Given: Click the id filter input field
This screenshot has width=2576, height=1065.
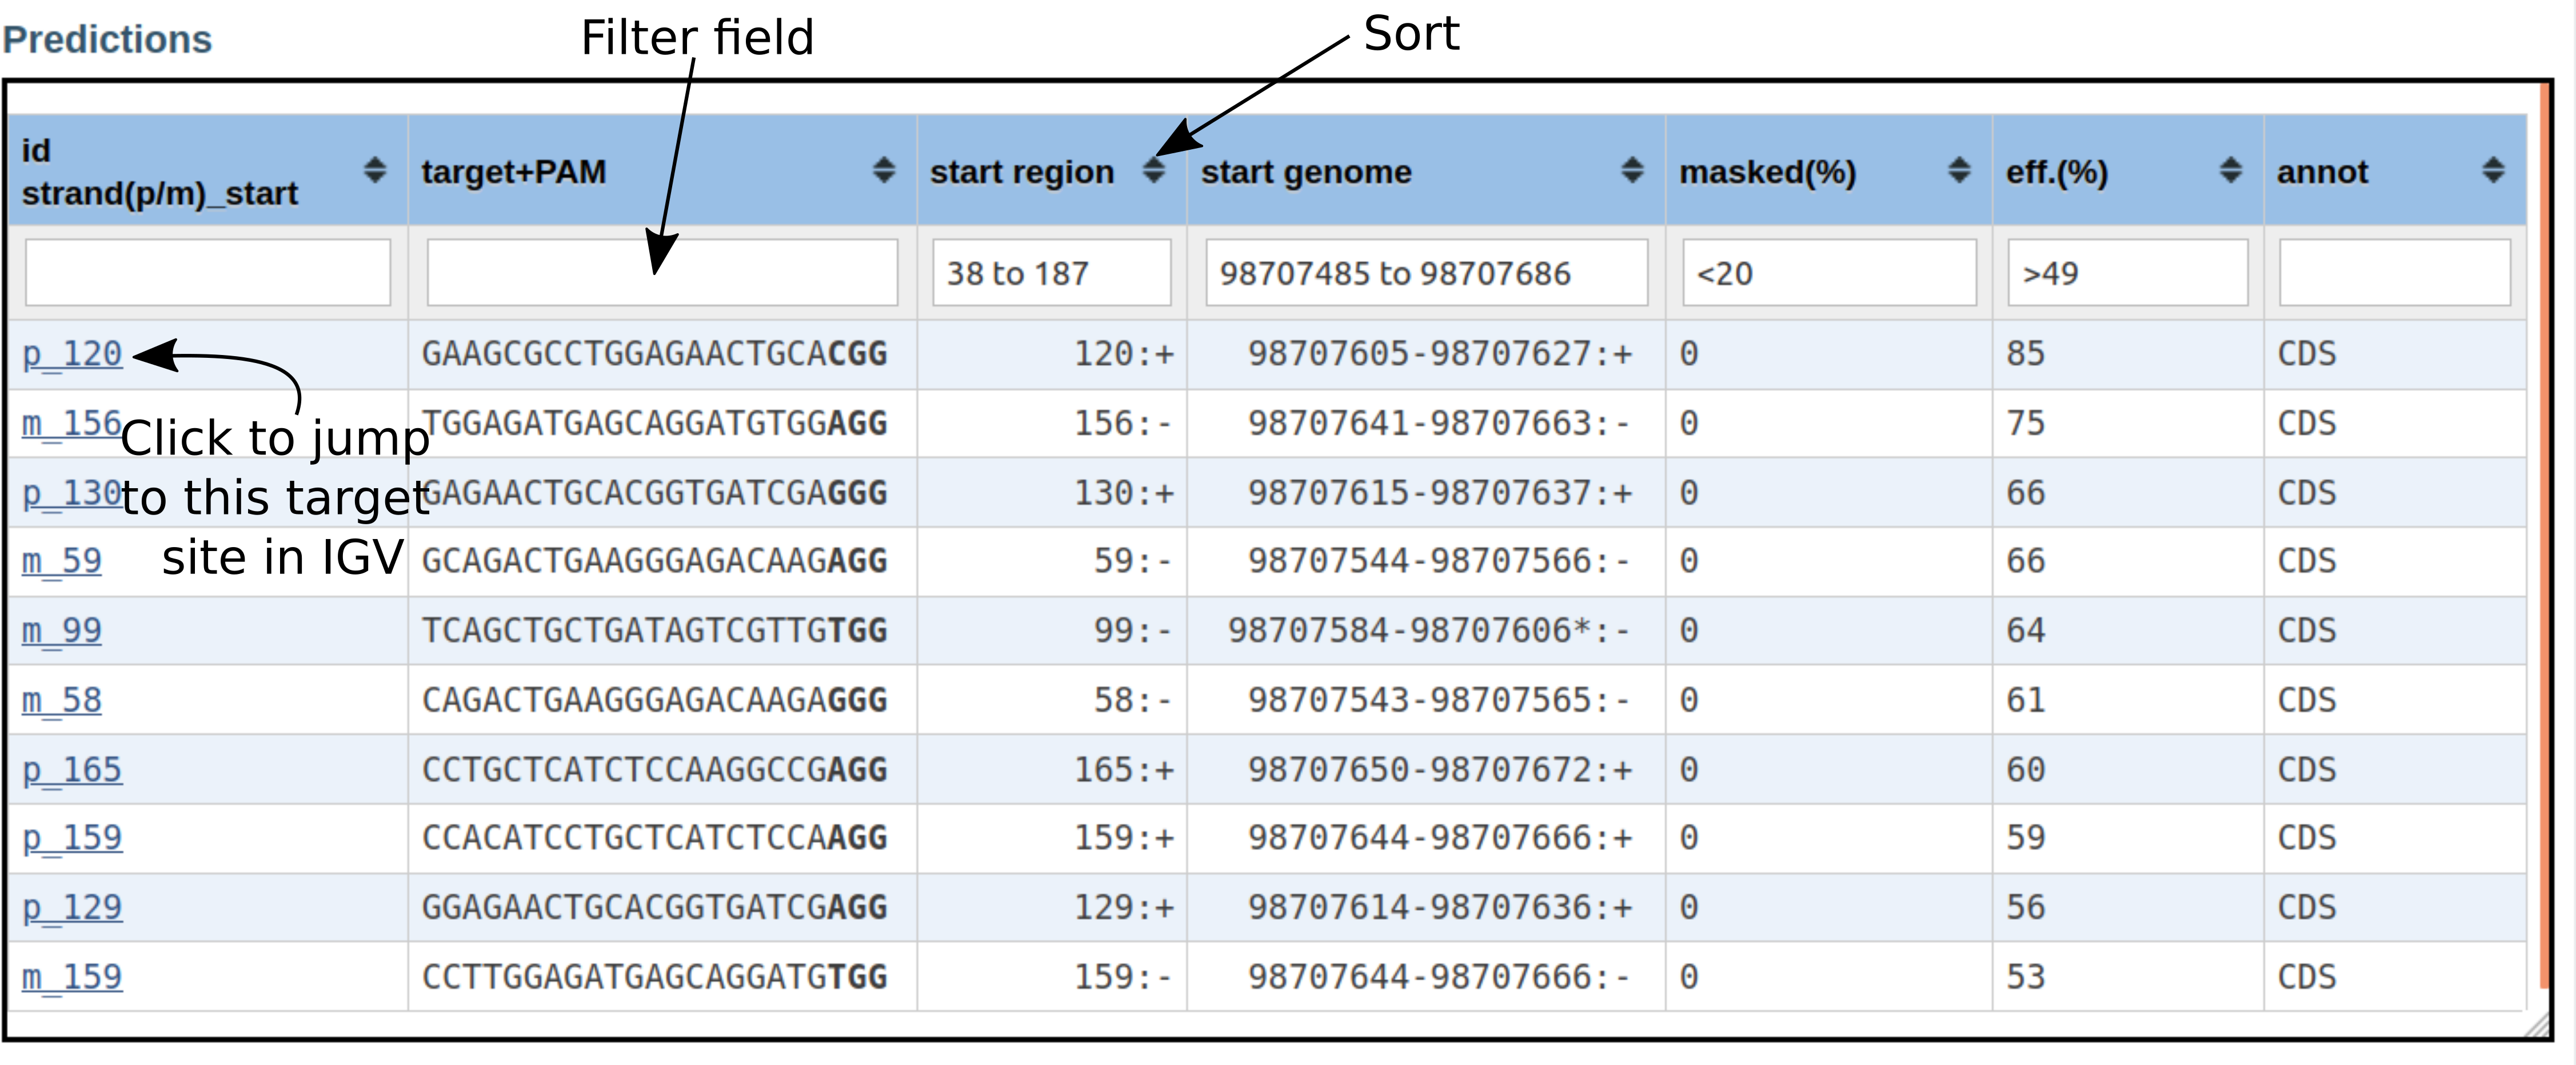Looking at the screenshot, I should point(207,272).
